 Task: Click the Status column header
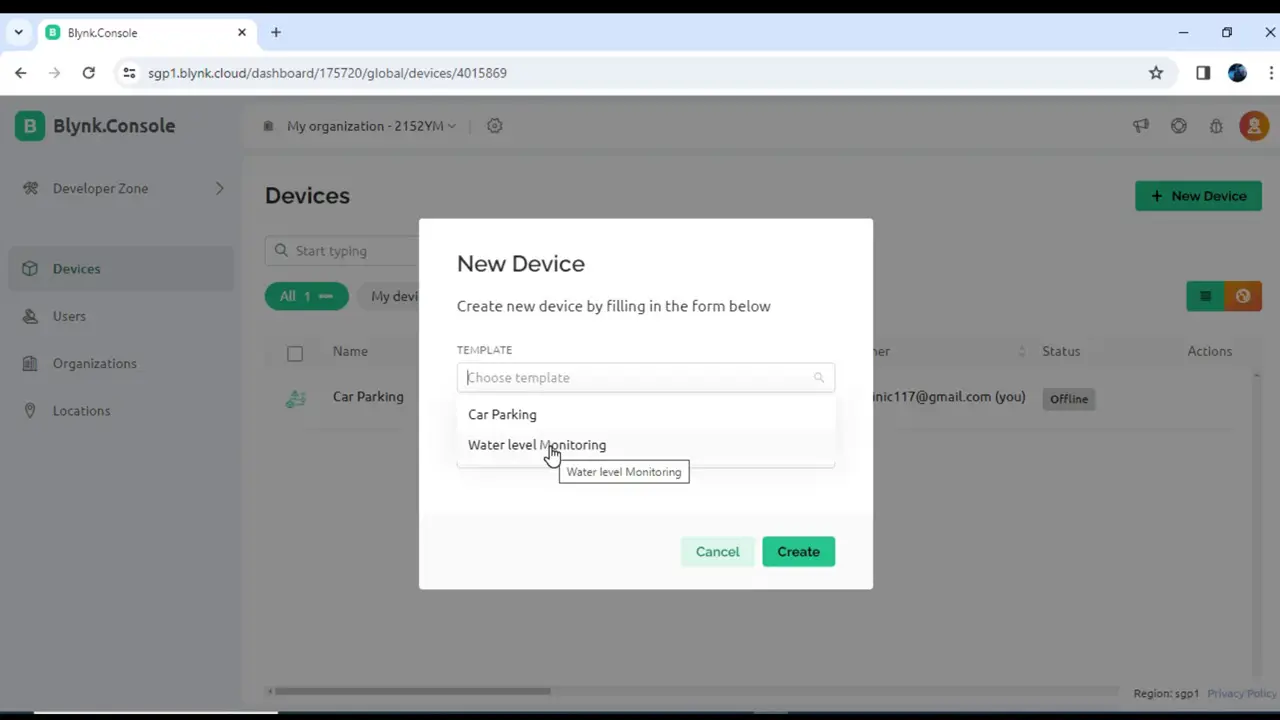(1061, 351)
